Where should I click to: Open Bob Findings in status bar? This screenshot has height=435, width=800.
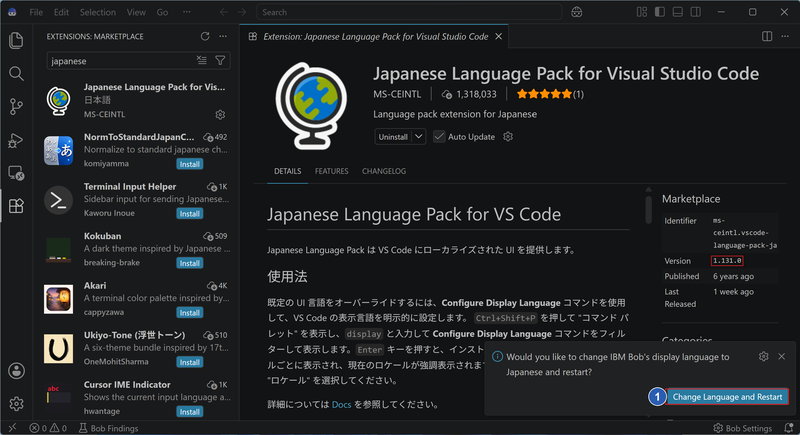[108, 428]
